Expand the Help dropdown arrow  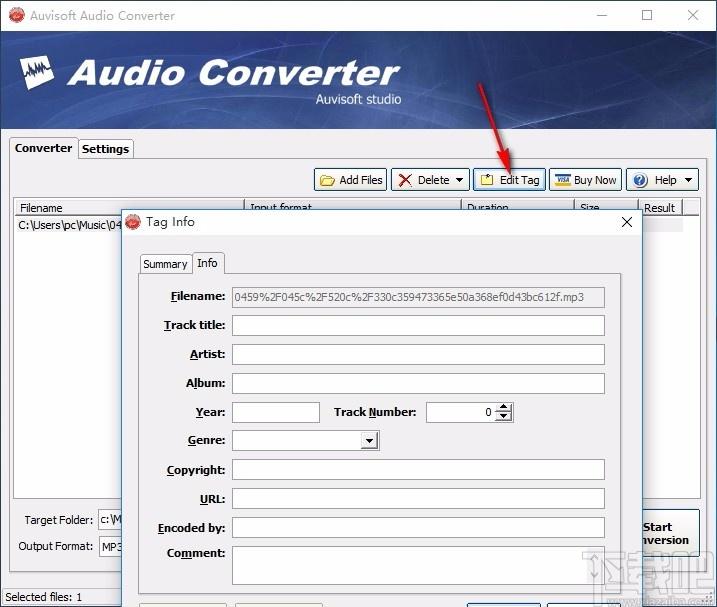tap(688, 180)
